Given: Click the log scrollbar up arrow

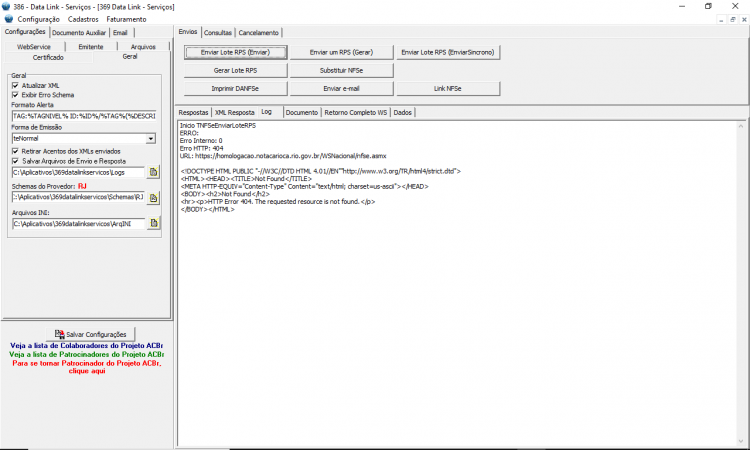Looking at the screenshot, I should (x=741, y=126).
